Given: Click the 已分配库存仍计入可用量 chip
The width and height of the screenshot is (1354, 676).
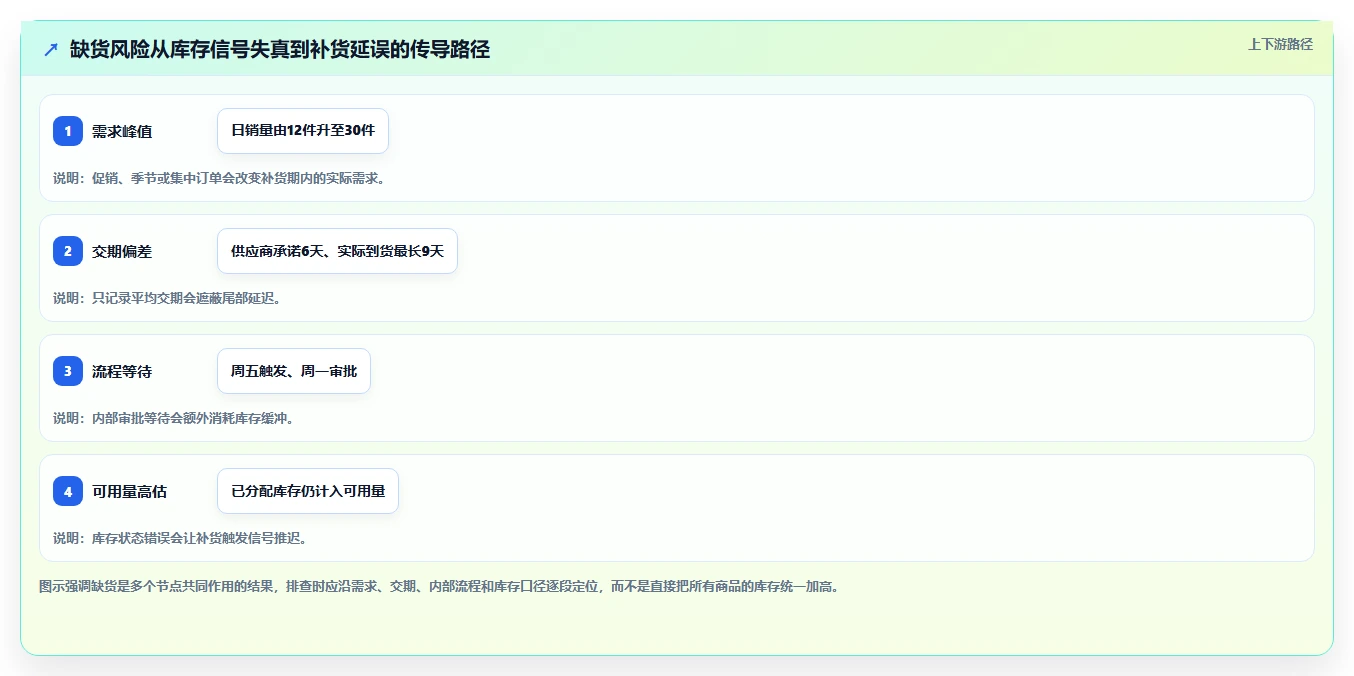Looking at the screenshot, I should (308, 491).
